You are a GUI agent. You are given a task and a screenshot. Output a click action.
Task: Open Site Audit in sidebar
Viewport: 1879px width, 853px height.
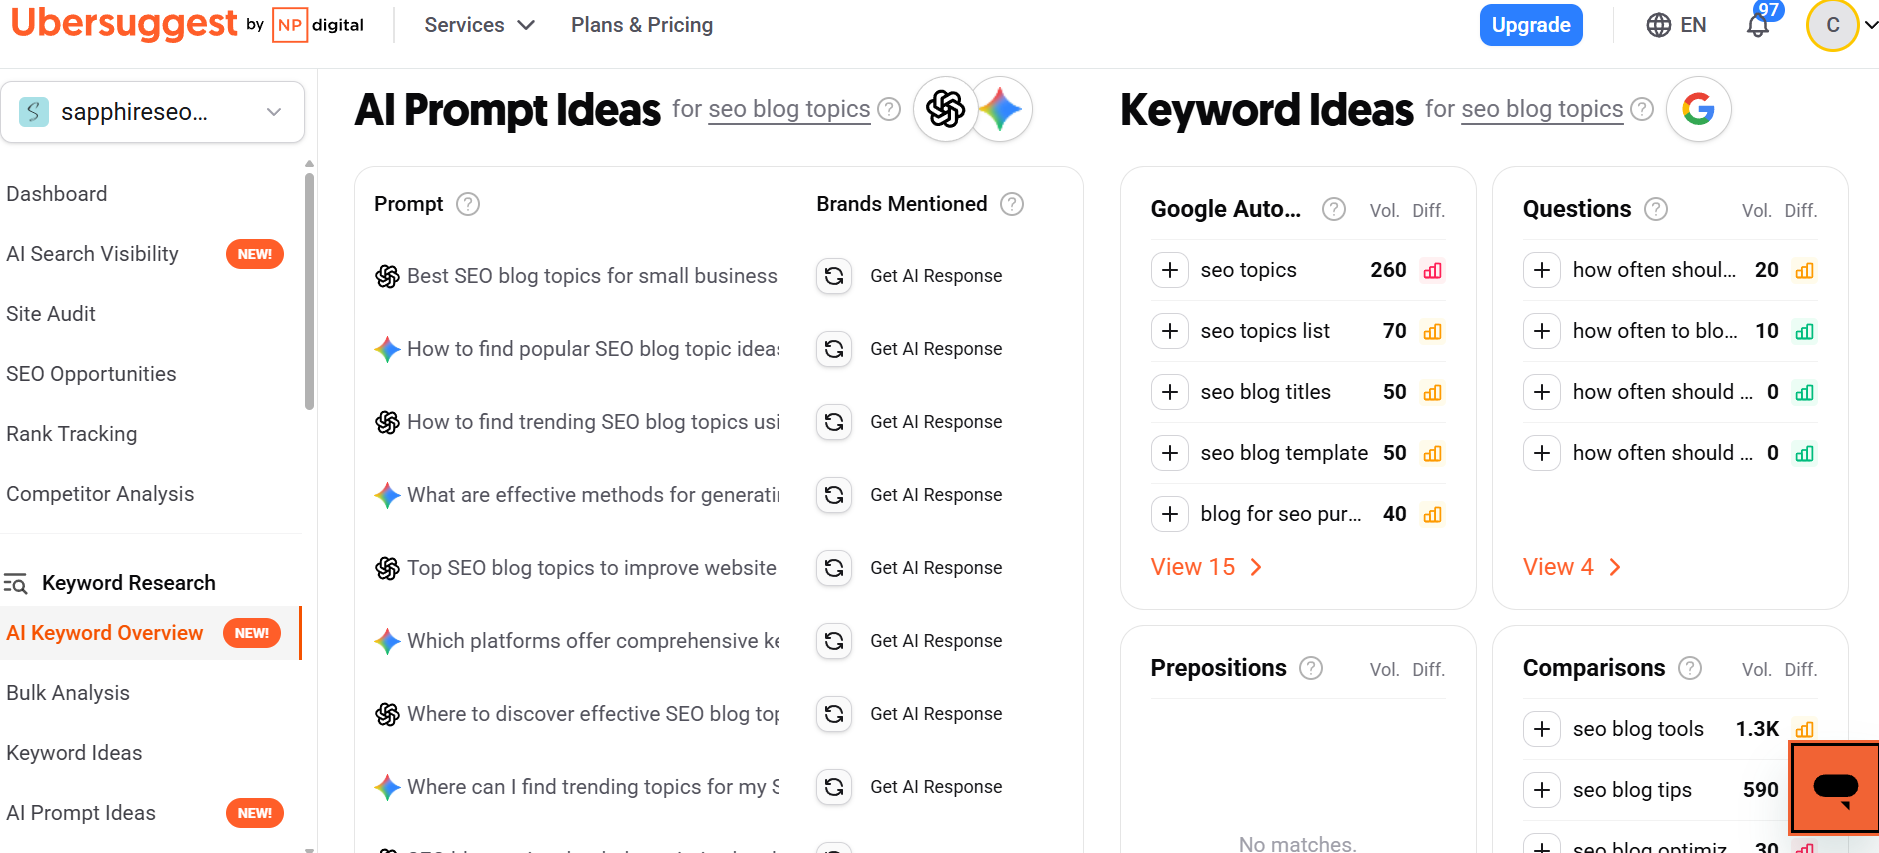51,314
